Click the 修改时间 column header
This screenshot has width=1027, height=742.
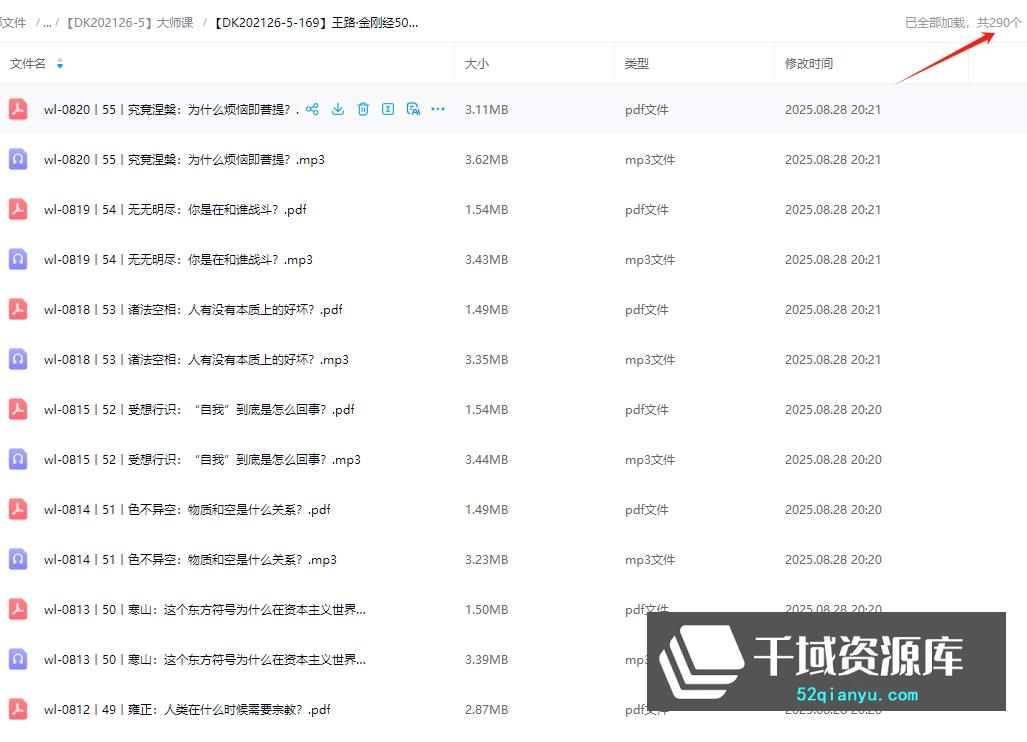pyautogui.click(x=808, y=63)
